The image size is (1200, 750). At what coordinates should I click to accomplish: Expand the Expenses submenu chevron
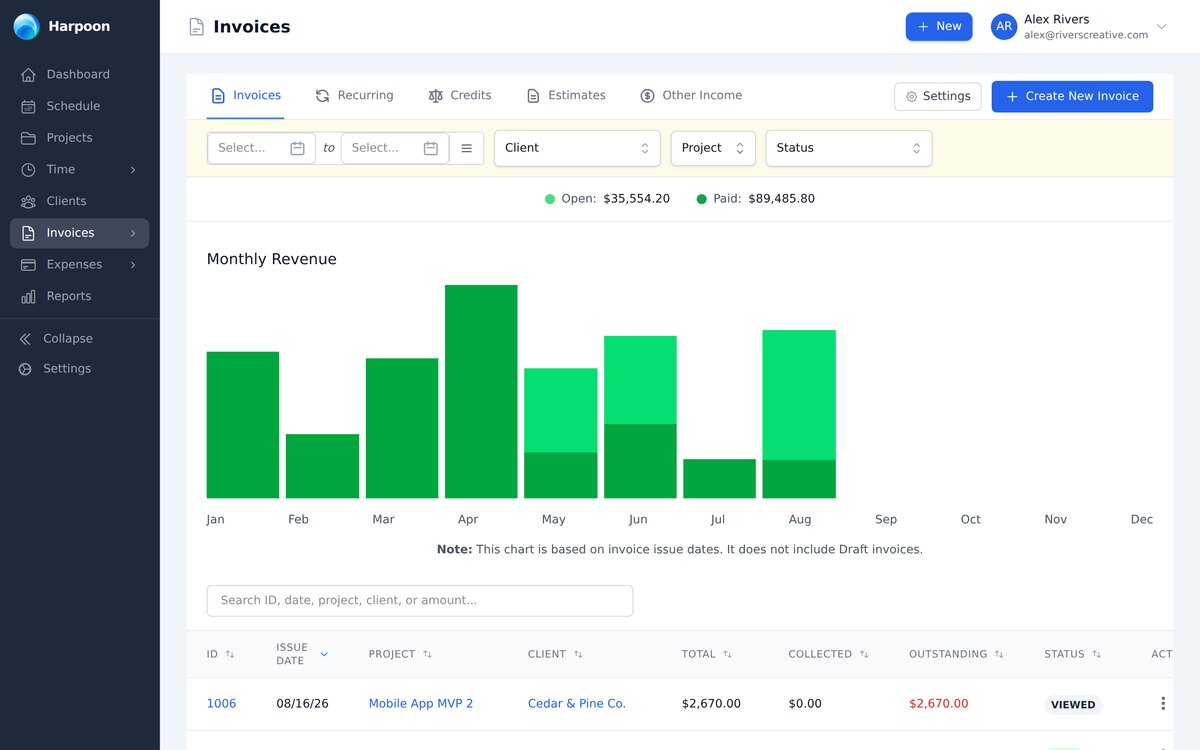coord(133,265)
